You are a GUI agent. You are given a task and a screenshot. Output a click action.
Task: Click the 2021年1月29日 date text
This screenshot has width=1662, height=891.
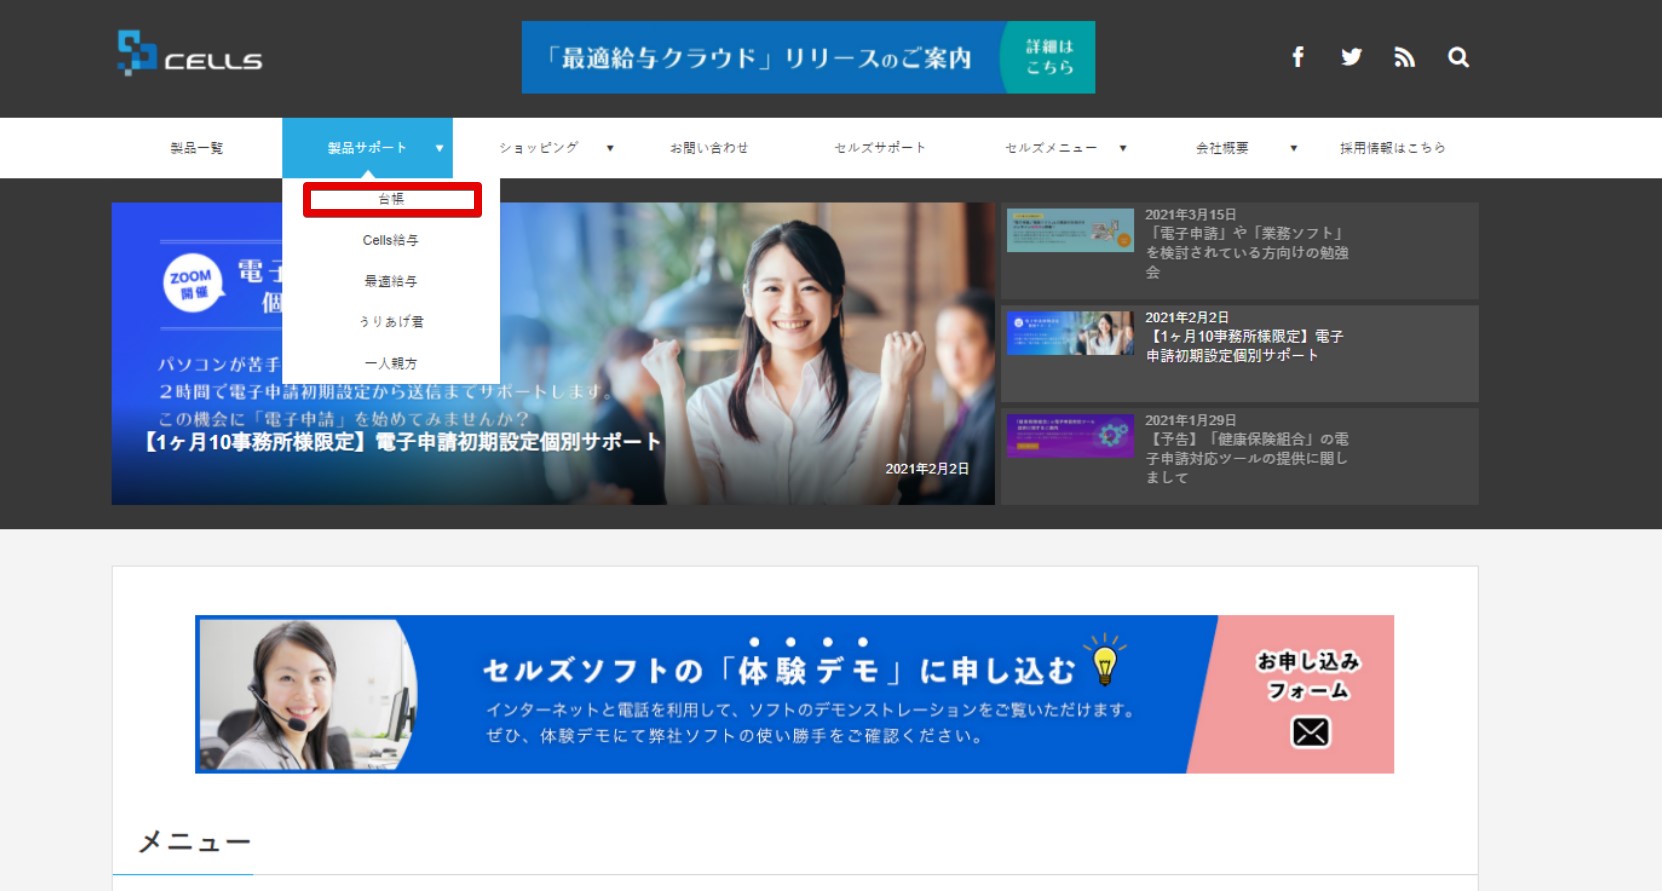[1190, 421]
